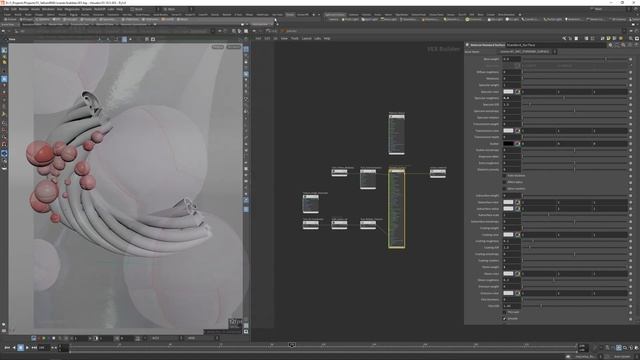Select the Geometry Light shelf tool
This screenshot has width=640, height=360.
click(409, 19)
